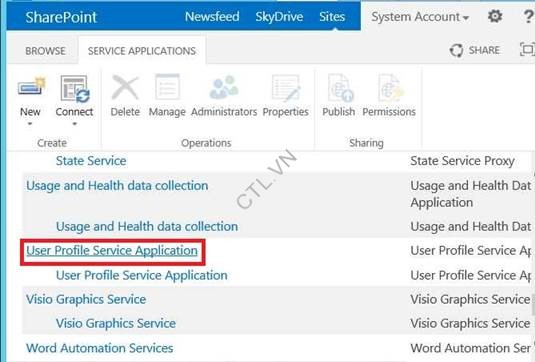Image resolution: width=535 pixels, height=362 pixels.
Task: Click the State Service Proxy type text
Action: [x=462, y=161]
